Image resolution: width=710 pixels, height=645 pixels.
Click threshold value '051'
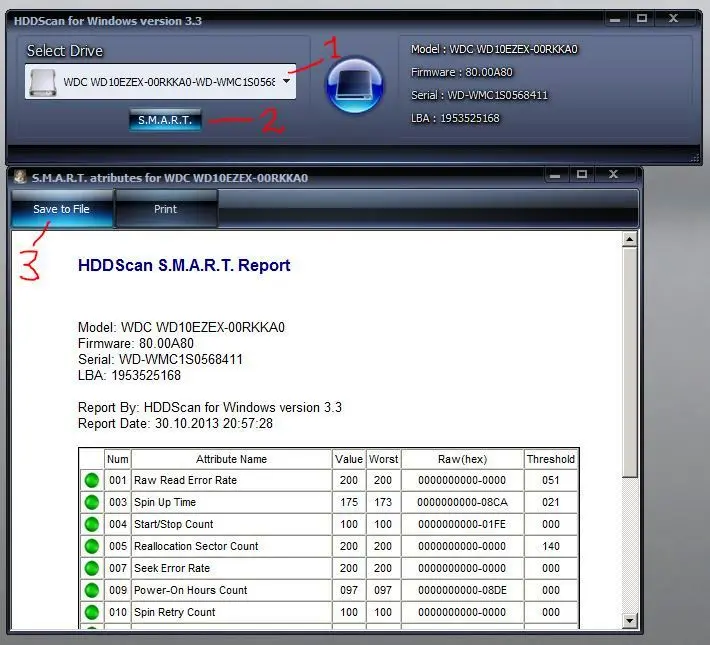551,480
